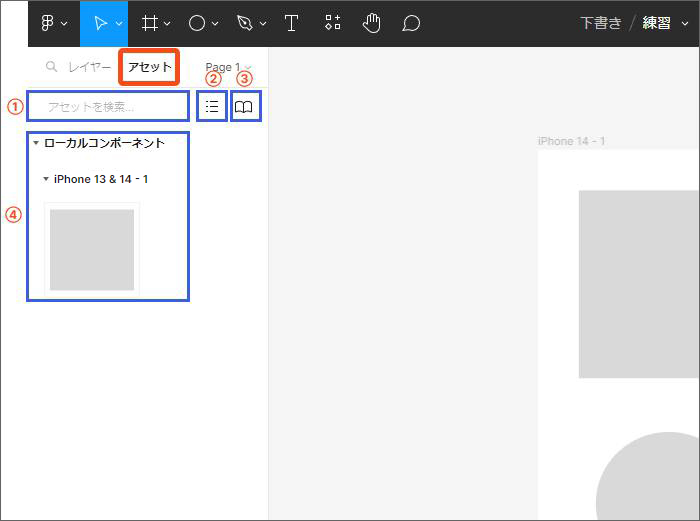The image size is (700, 521).
Task: Click the 下書き breadcrumb link
Action: 600,23
